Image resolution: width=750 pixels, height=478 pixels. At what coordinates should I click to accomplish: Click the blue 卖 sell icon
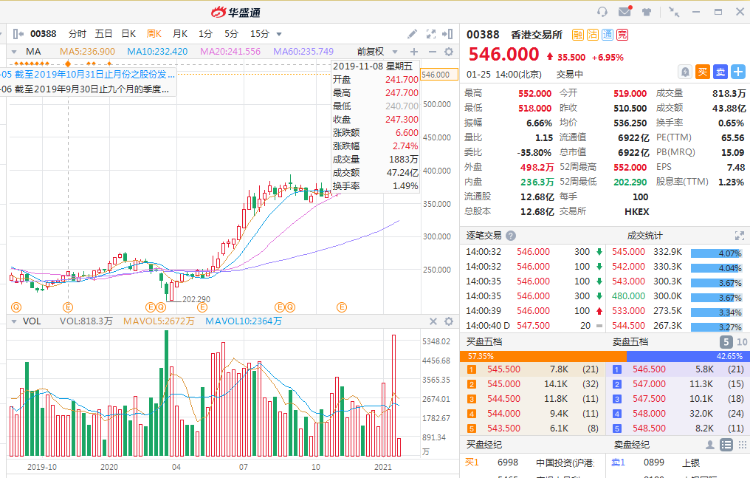pyautogui.click(x=719, y=71)
